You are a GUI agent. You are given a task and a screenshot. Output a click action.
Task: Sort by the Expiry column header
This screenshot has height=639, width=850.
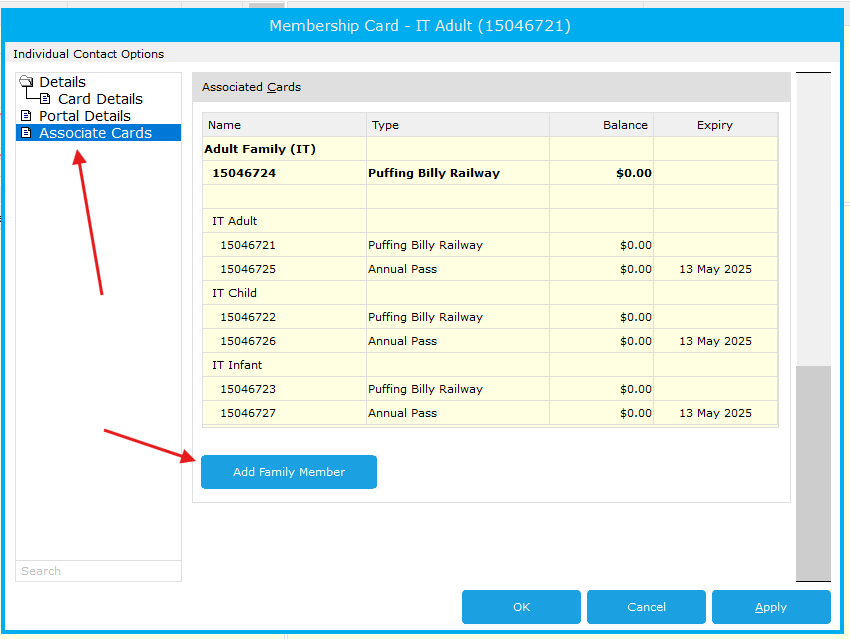click(x=716, y=125)
